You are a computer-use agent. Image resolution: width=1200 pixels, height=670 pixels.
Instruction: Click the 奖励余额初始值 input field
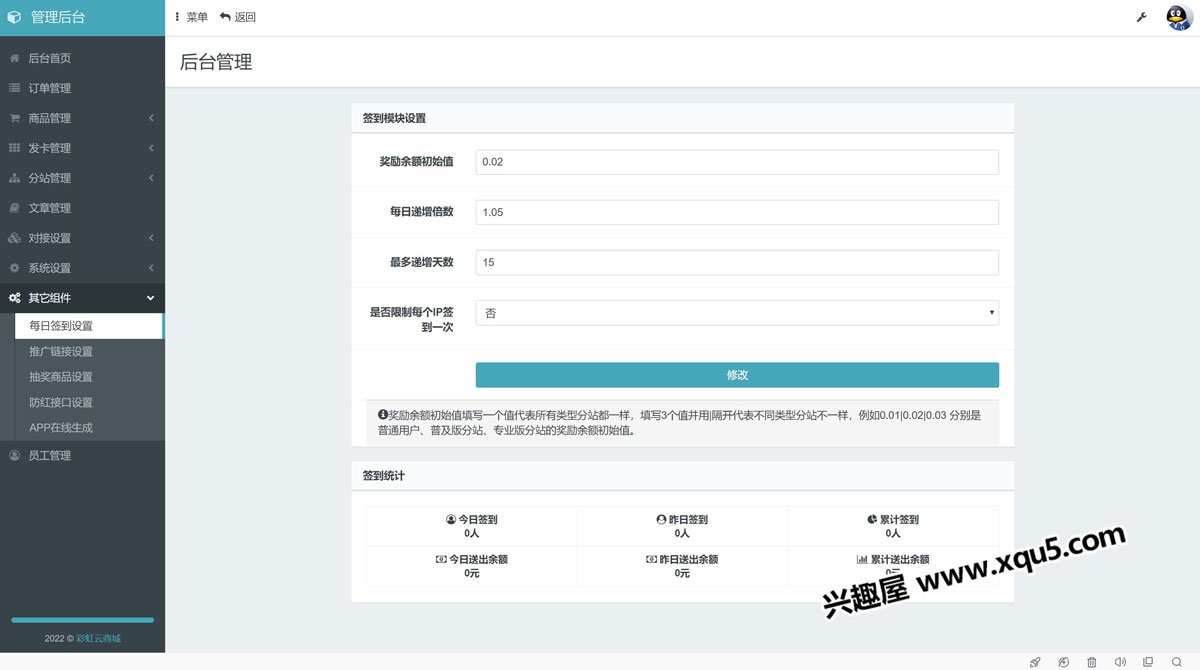tap(737, 162)
